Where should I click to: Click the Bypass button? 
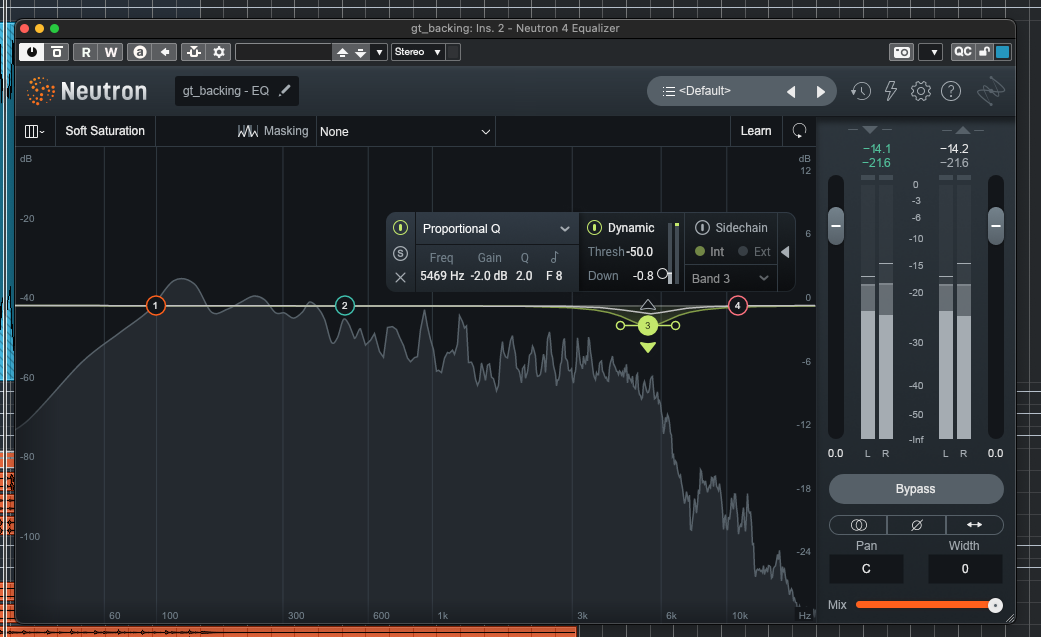916,489
